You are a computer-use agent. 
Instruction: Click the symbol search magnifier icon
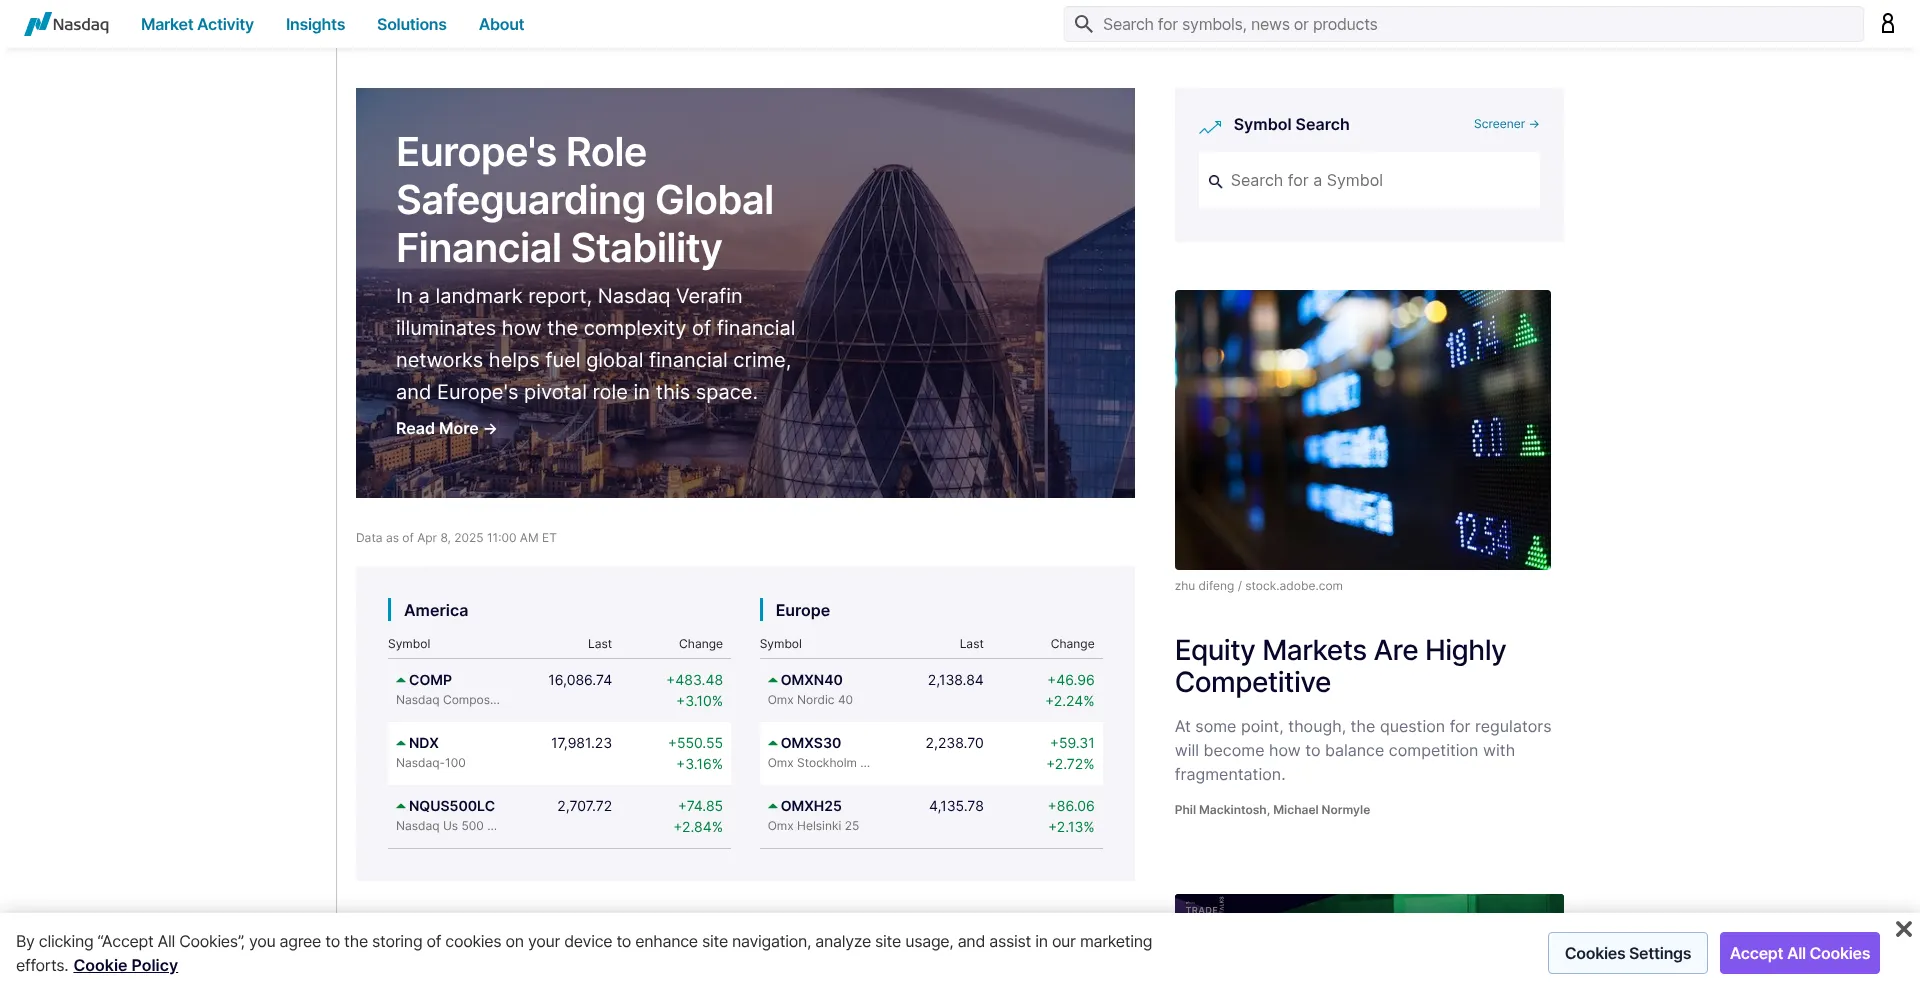pyautogui.click(x=1215, y=181)
